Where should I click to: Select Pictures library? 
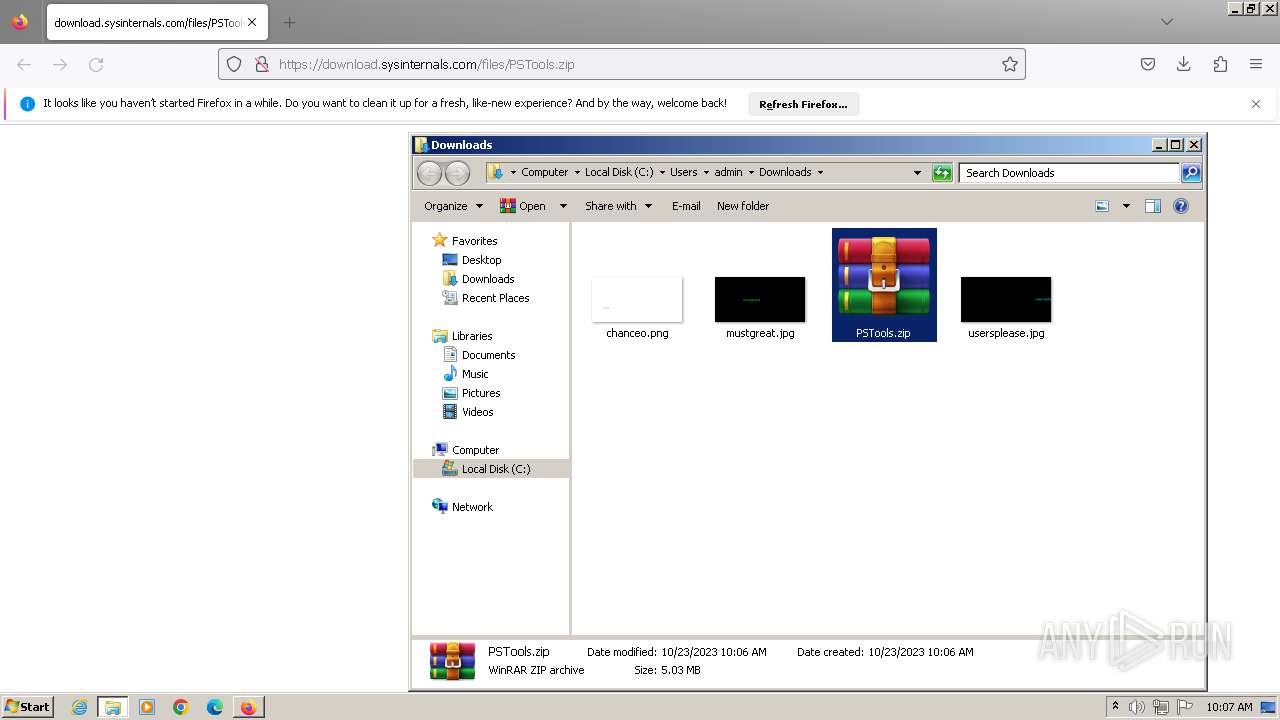click(x=481, y=393)
